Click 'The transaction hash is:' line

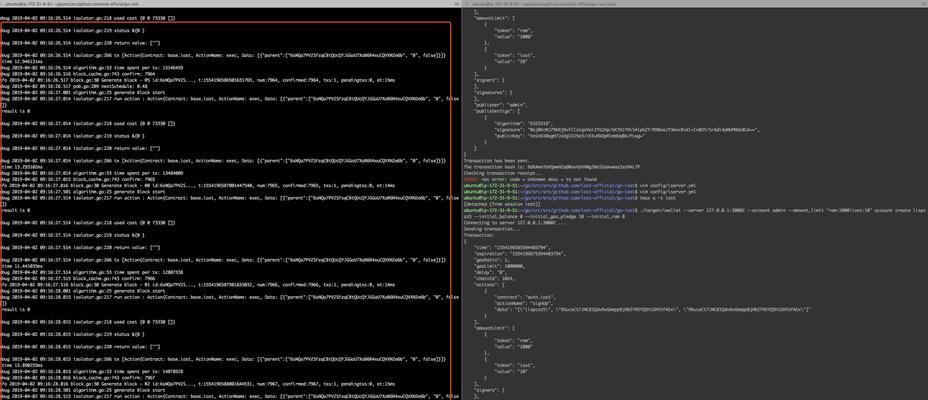coord(552,167)
